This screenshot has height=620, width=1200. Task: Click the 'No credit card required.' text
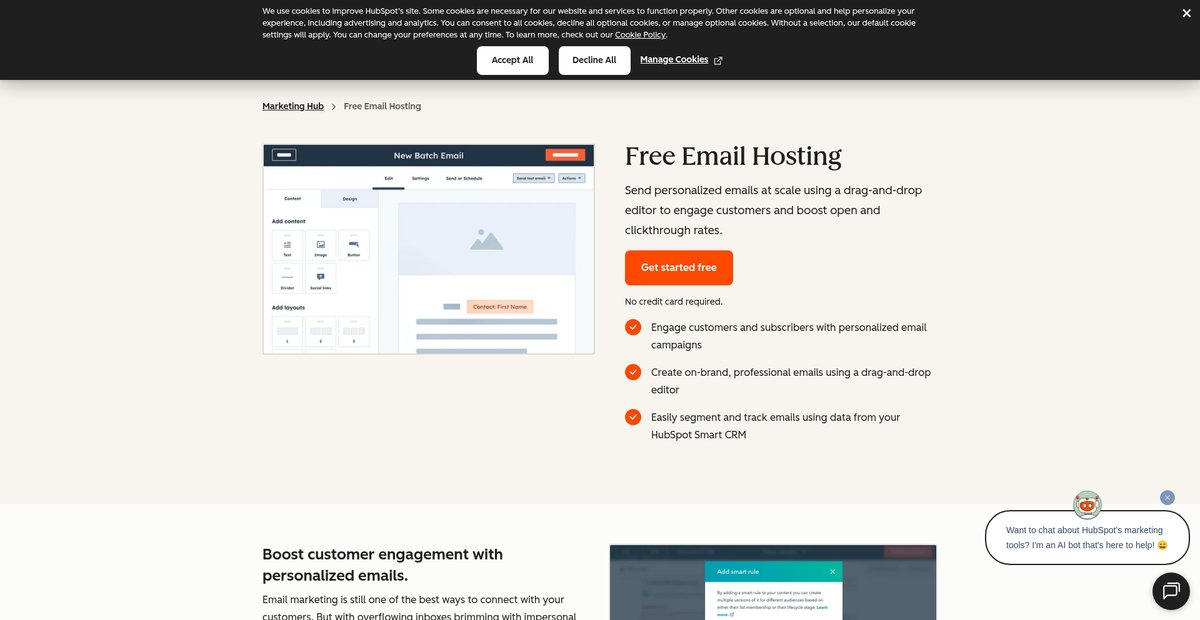674,301
